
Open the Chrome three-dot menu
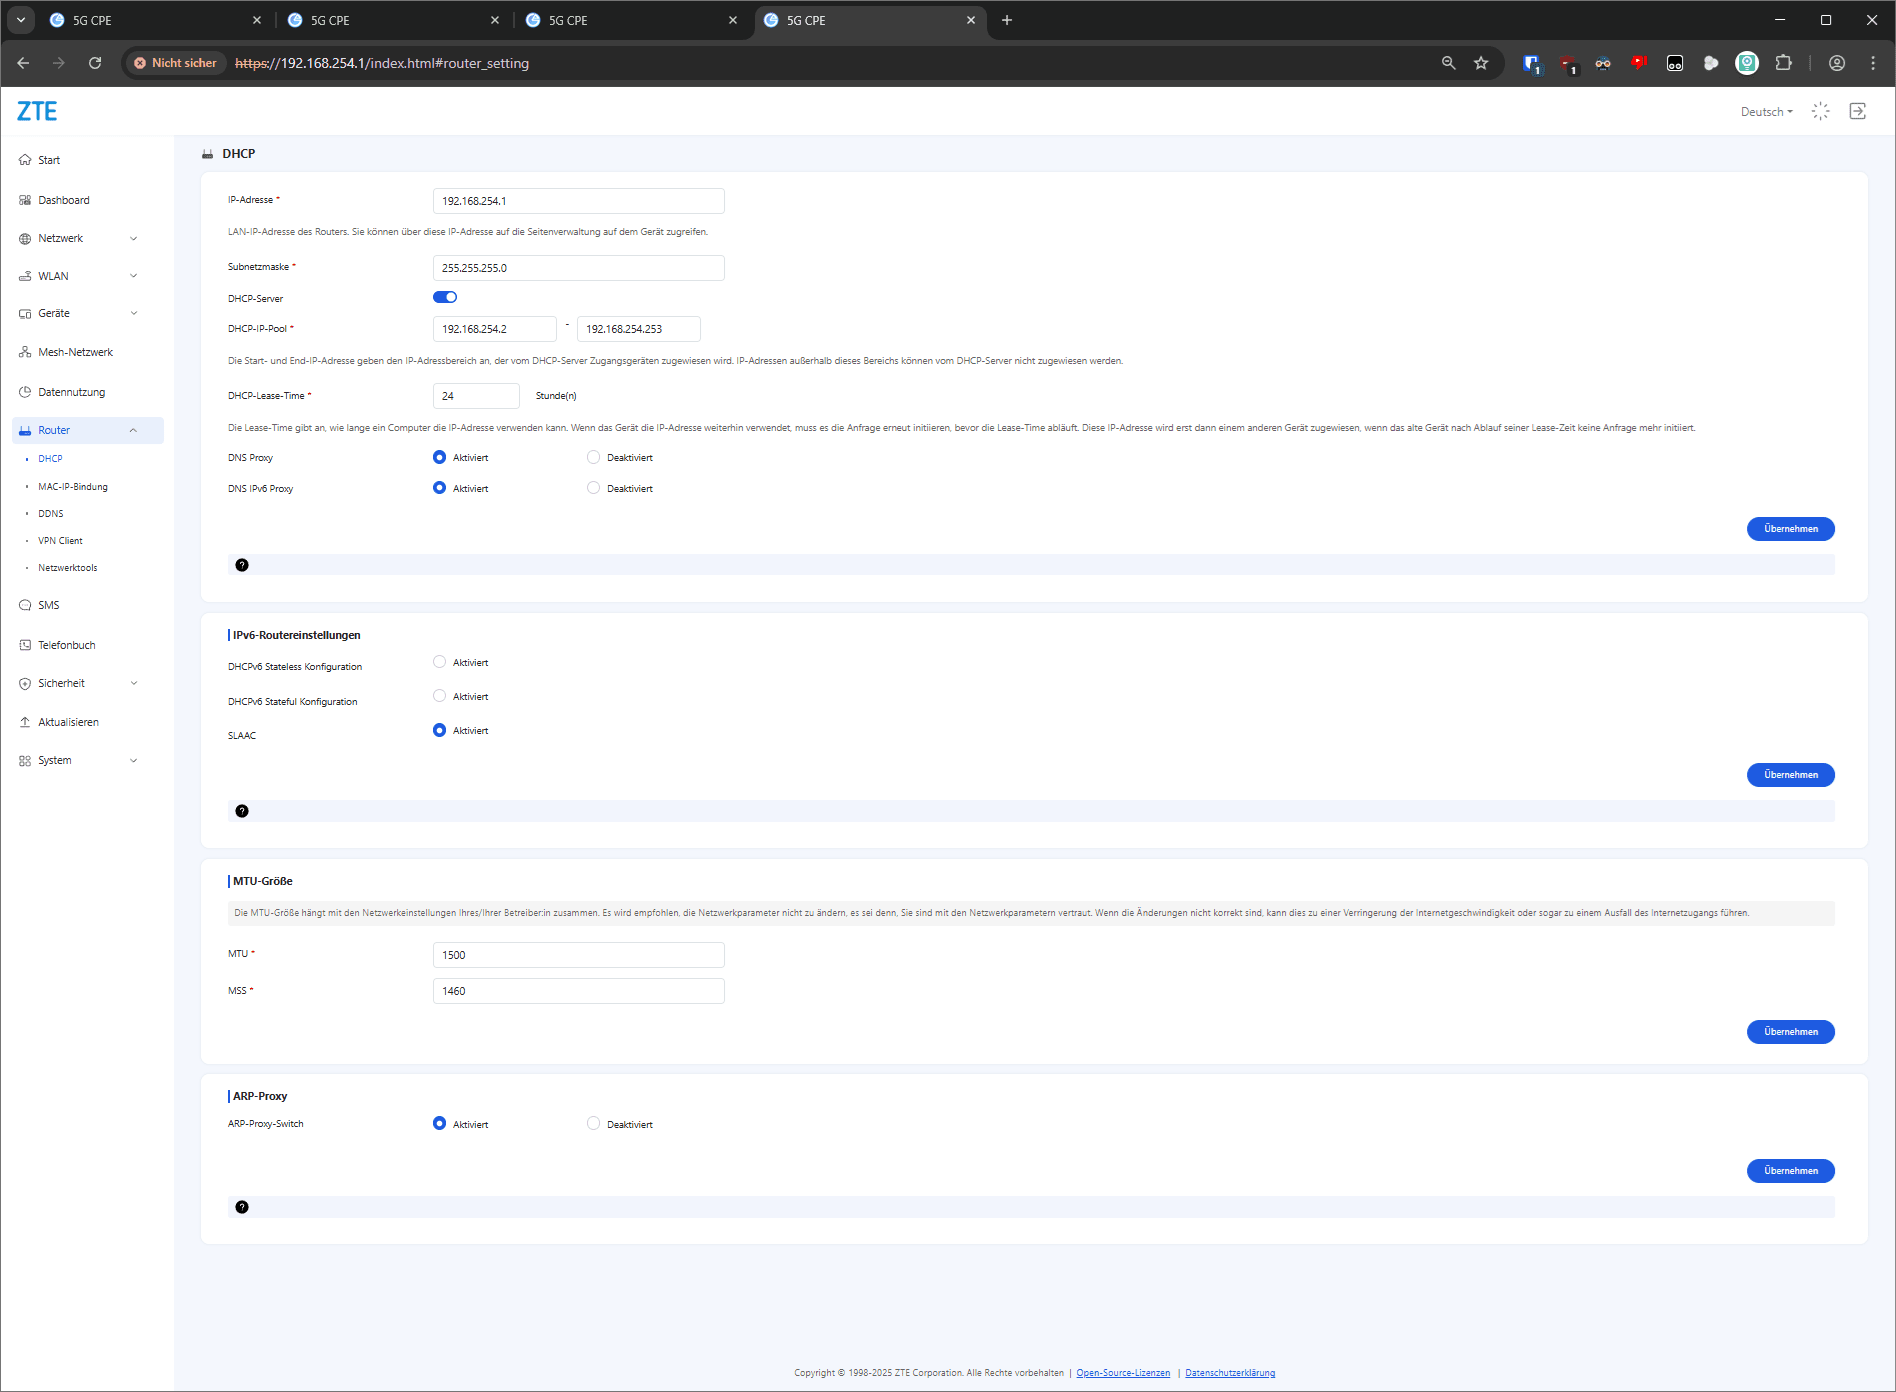click(x=1873, y=63)
